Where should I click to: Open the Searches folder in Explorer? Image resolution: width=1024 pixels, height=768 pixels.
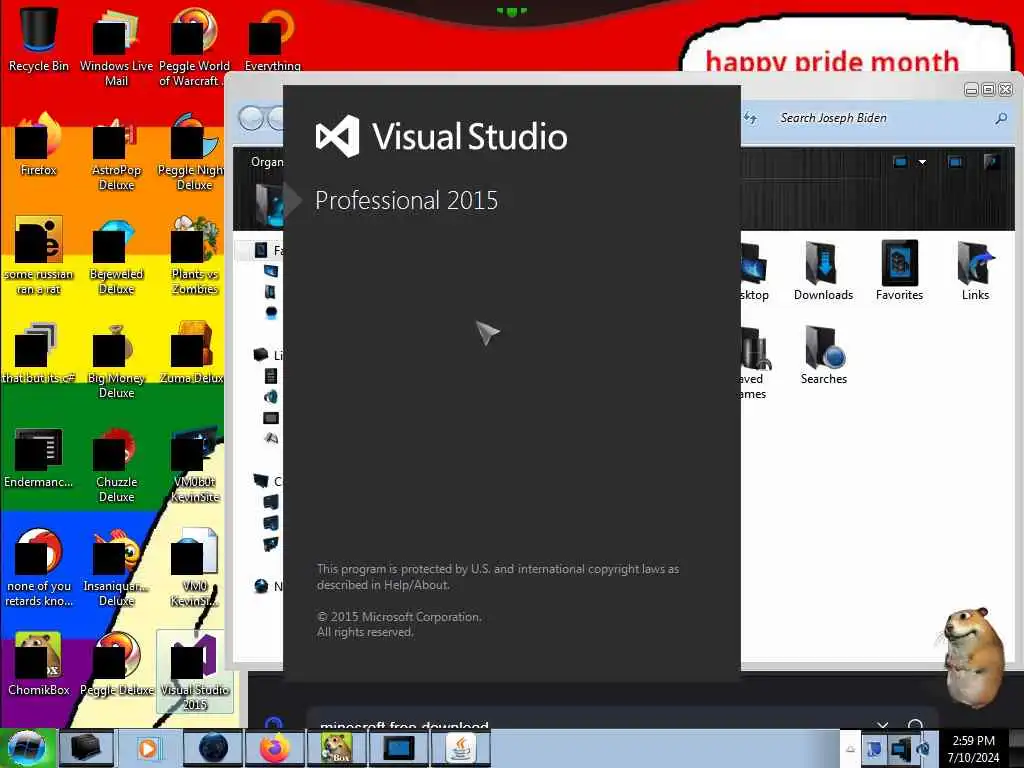coord(823,355)
